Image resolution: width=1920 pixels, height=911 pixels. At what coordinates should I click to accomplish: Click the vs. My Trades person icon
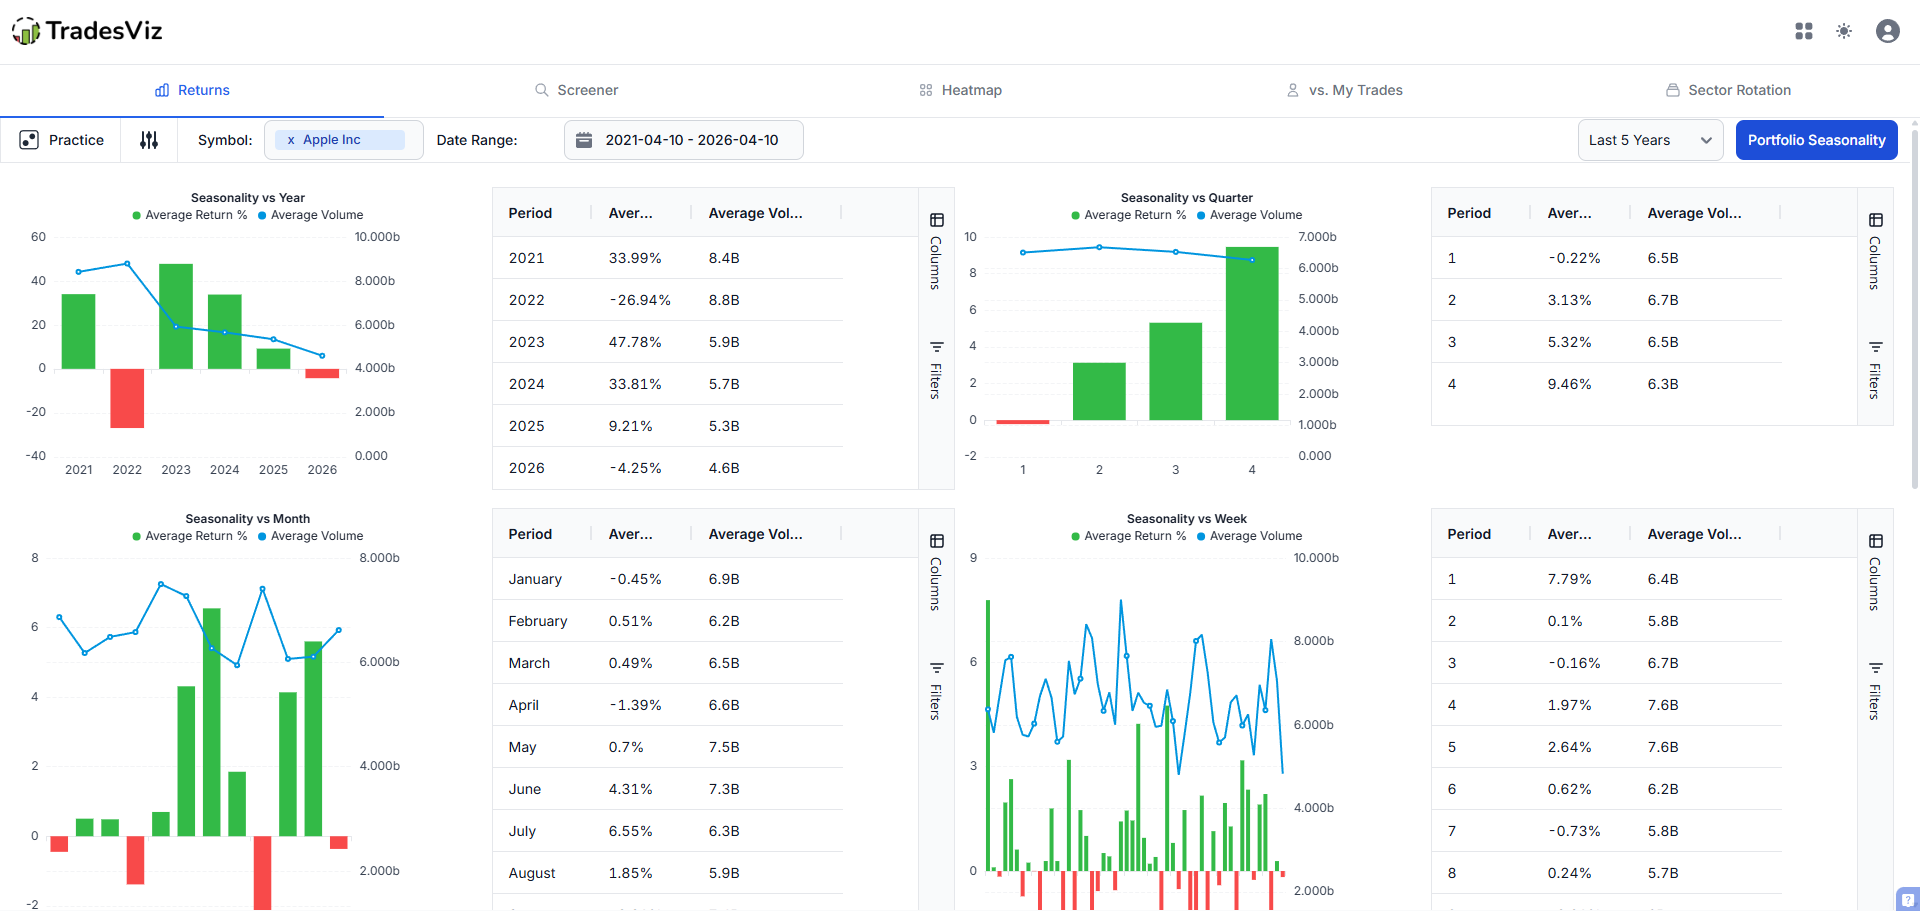coord(1293,90)
